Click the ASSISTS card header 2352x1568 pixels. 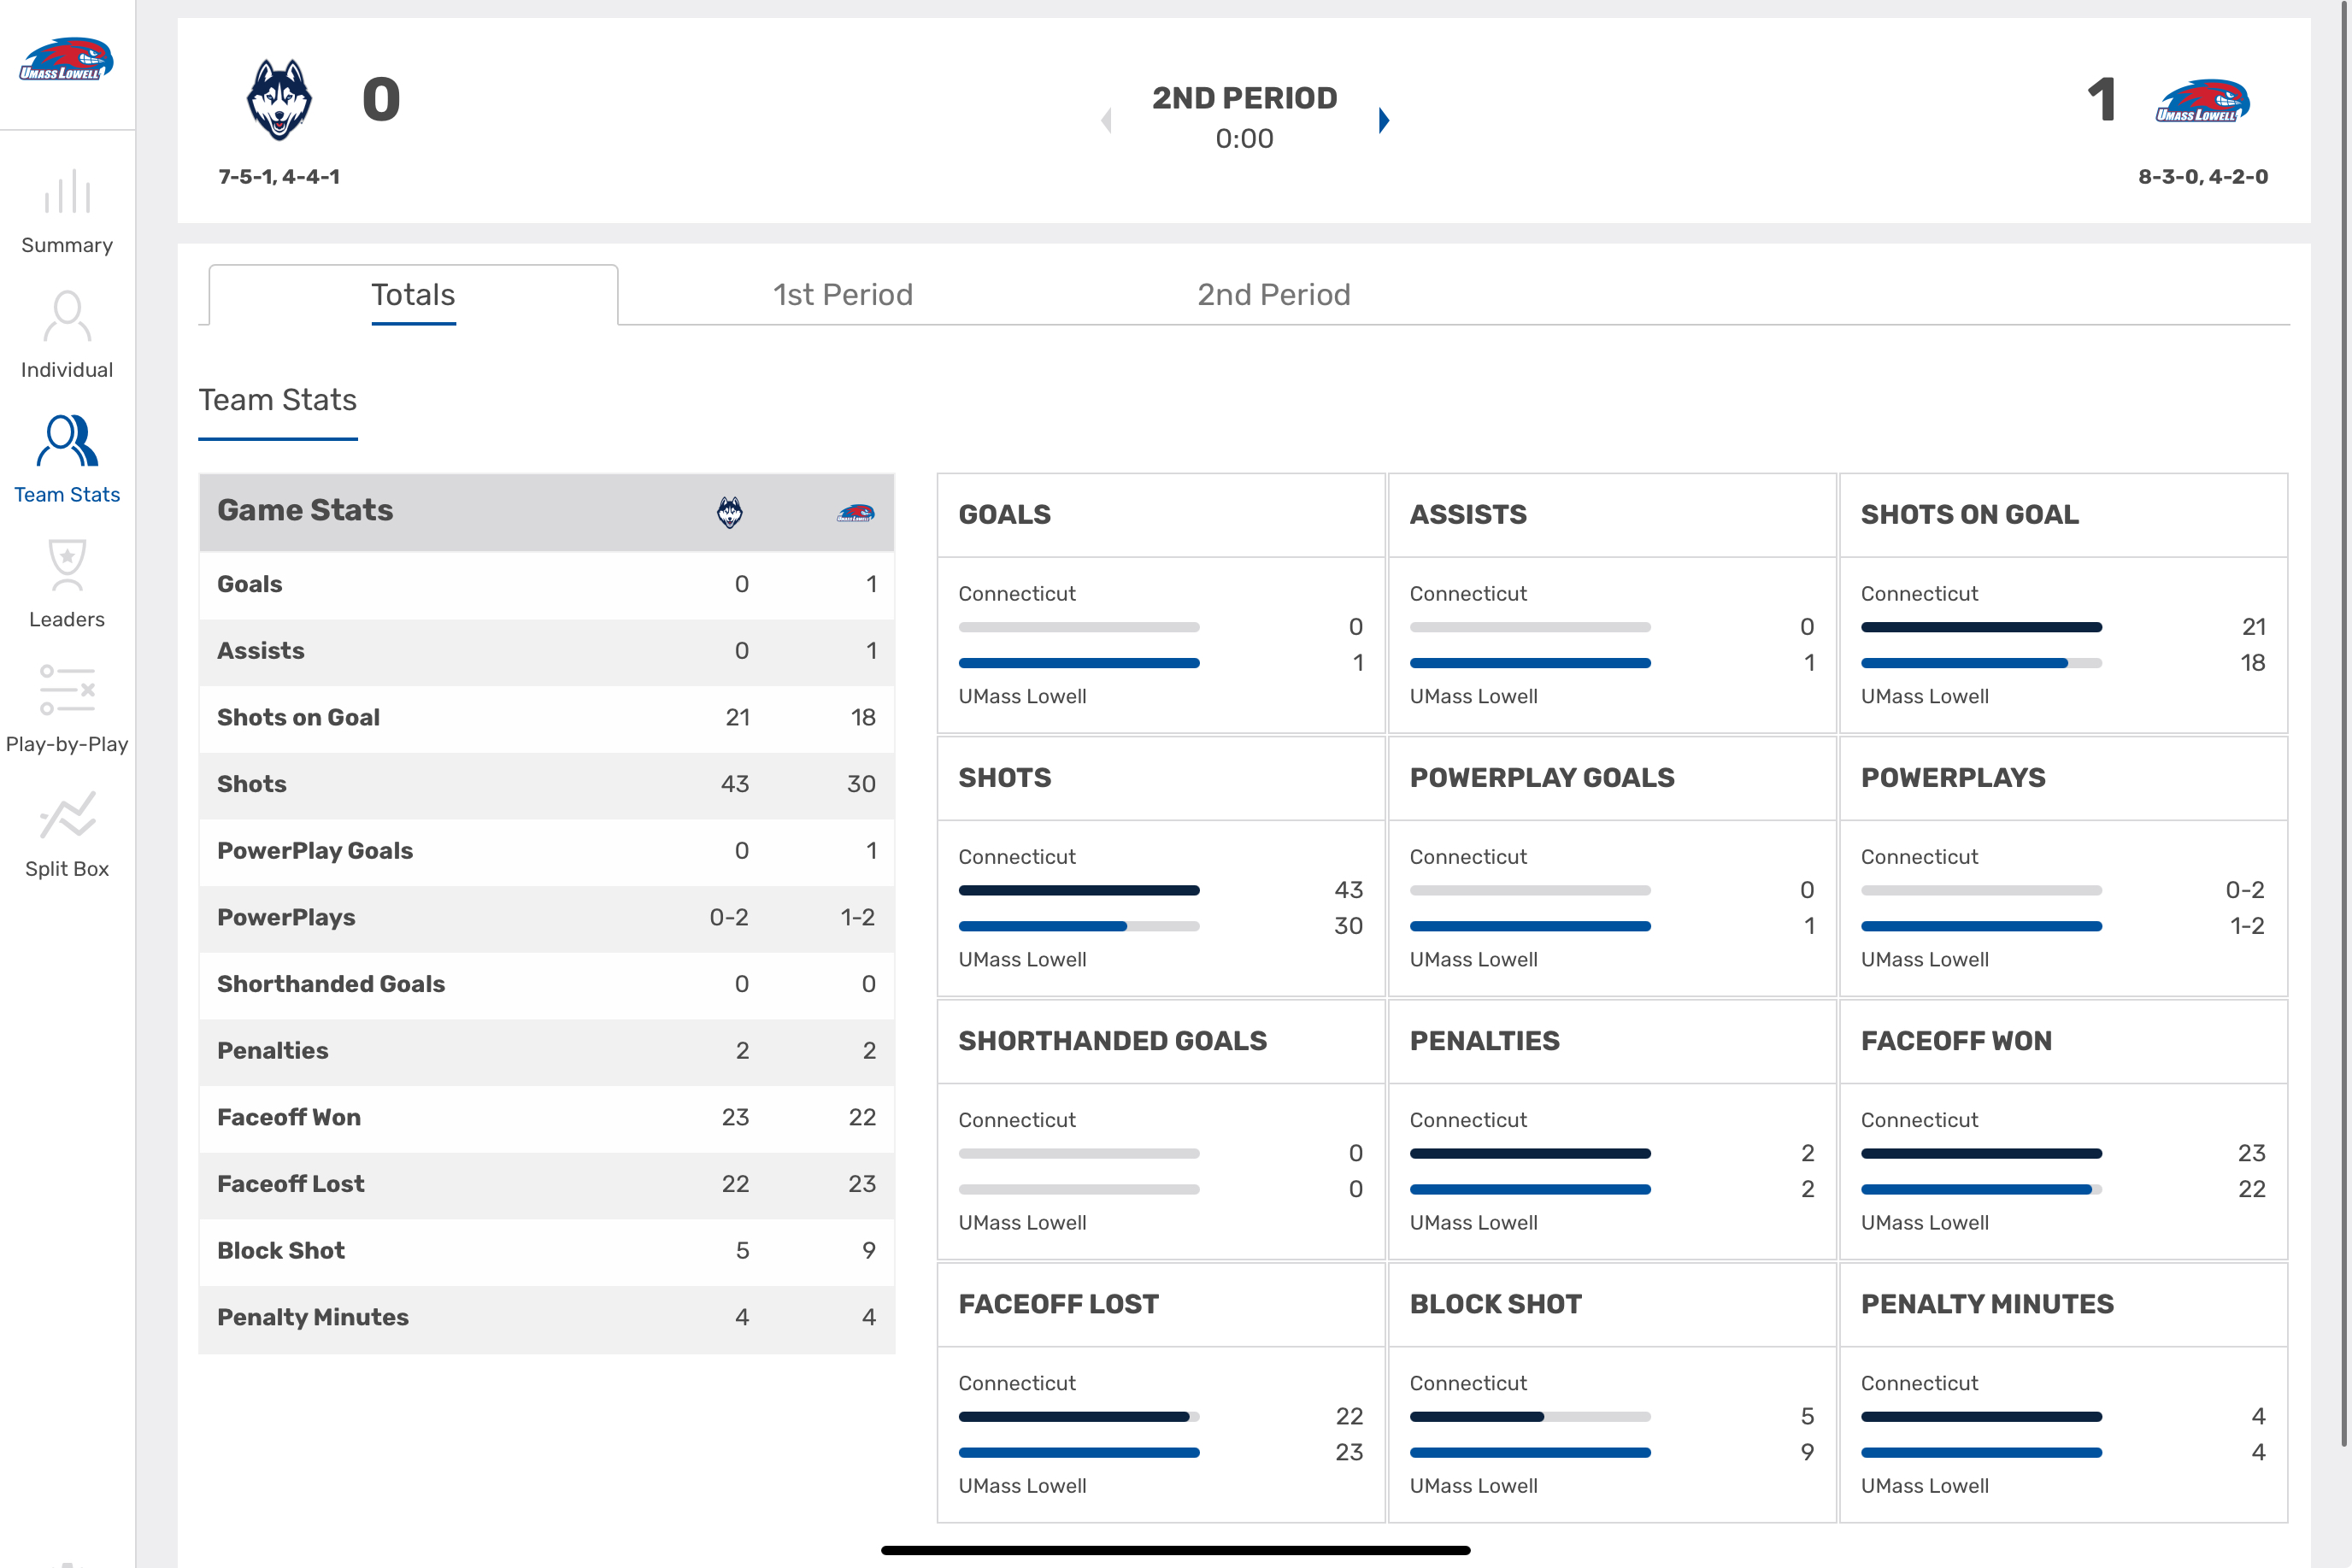[x=1612, y=515]
